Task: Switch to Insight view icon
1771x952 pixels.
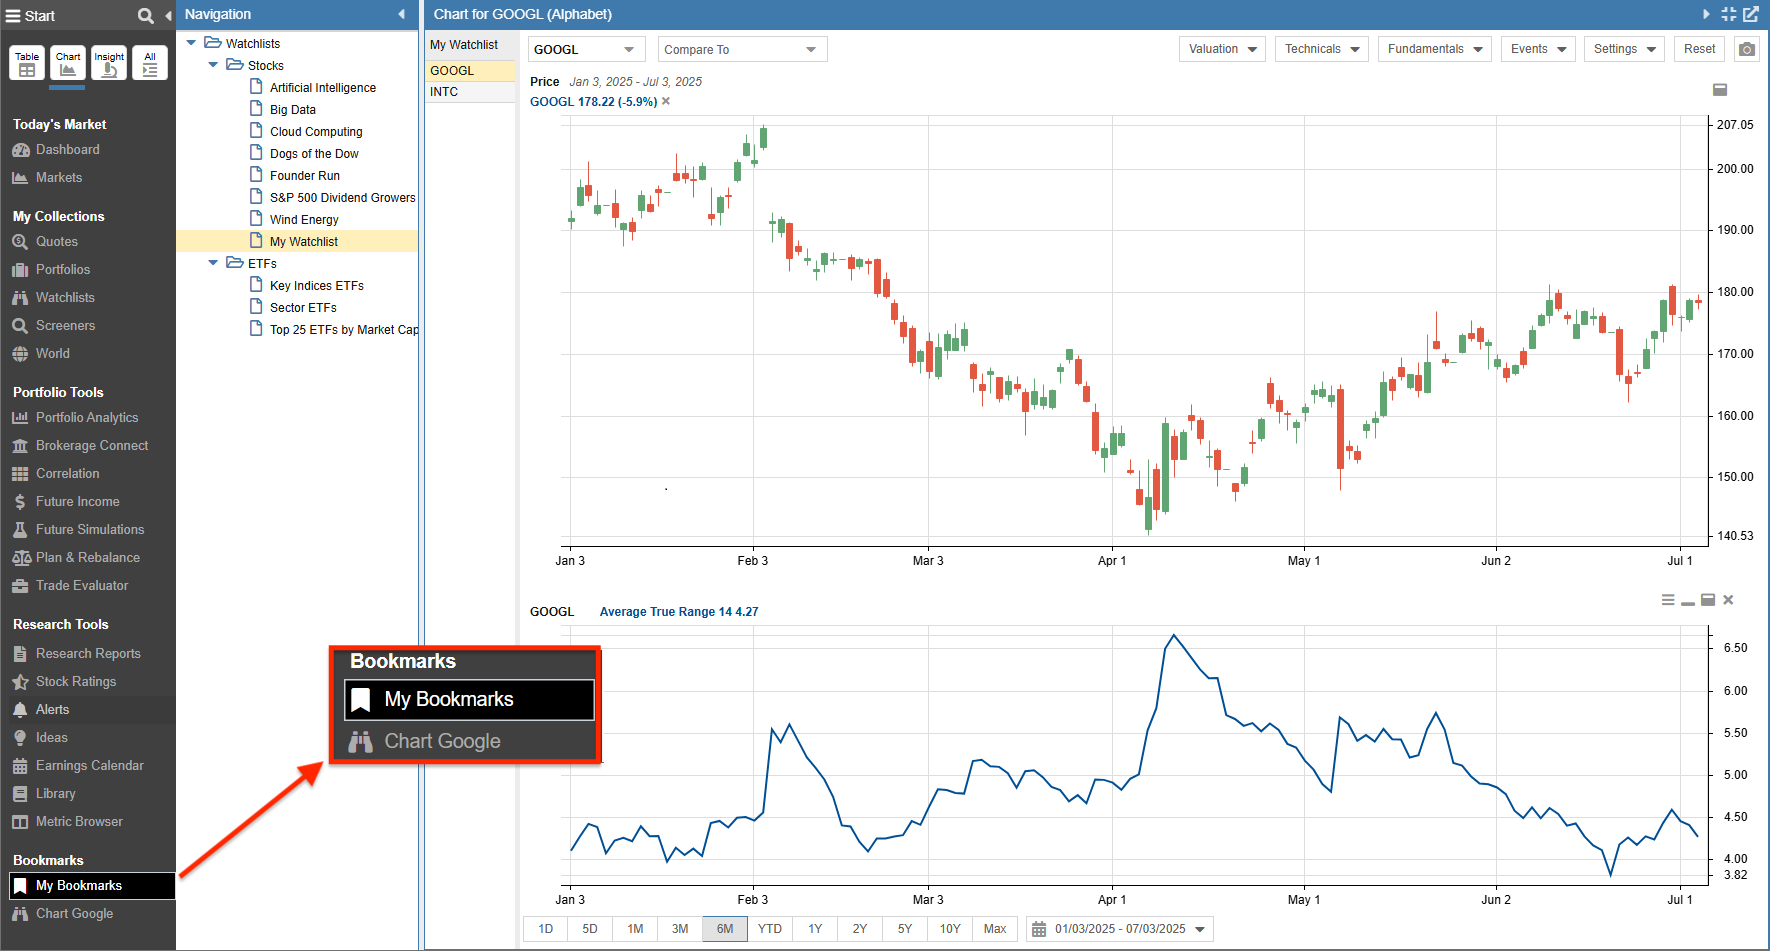Action: (x=109, y=63)
